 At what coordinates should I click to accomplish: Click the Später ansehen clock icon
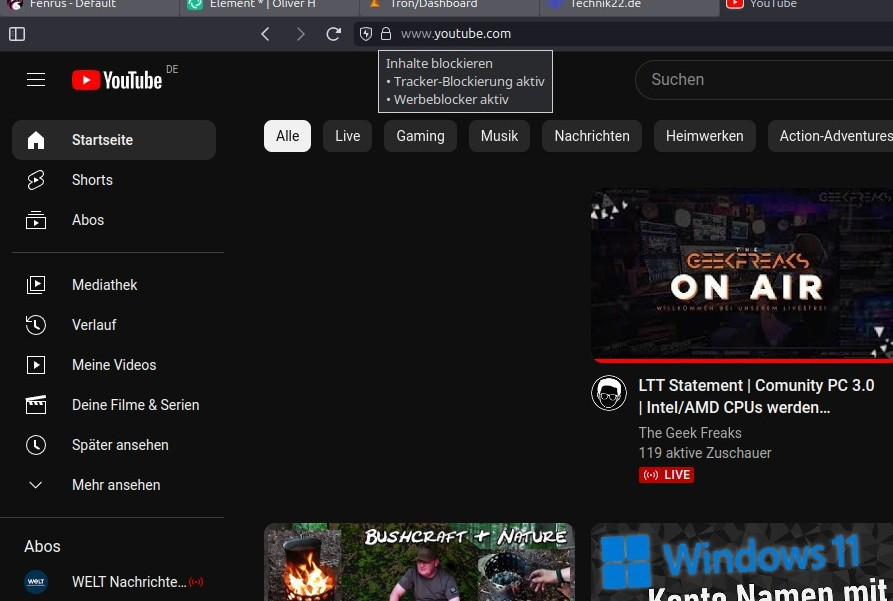click(x=36, y=445)
